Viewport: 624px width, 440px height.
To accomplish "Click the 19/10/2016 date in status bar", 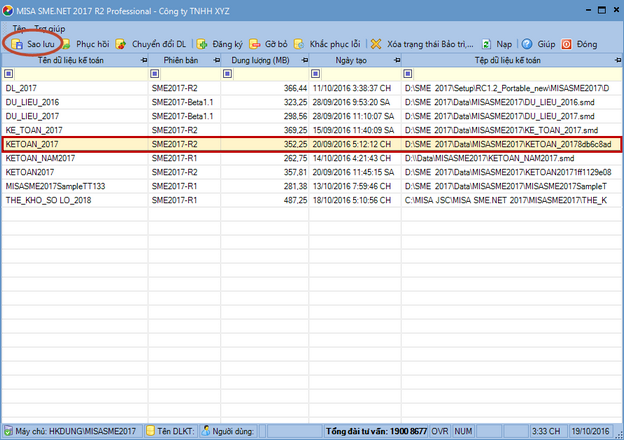I will (591, 431).
